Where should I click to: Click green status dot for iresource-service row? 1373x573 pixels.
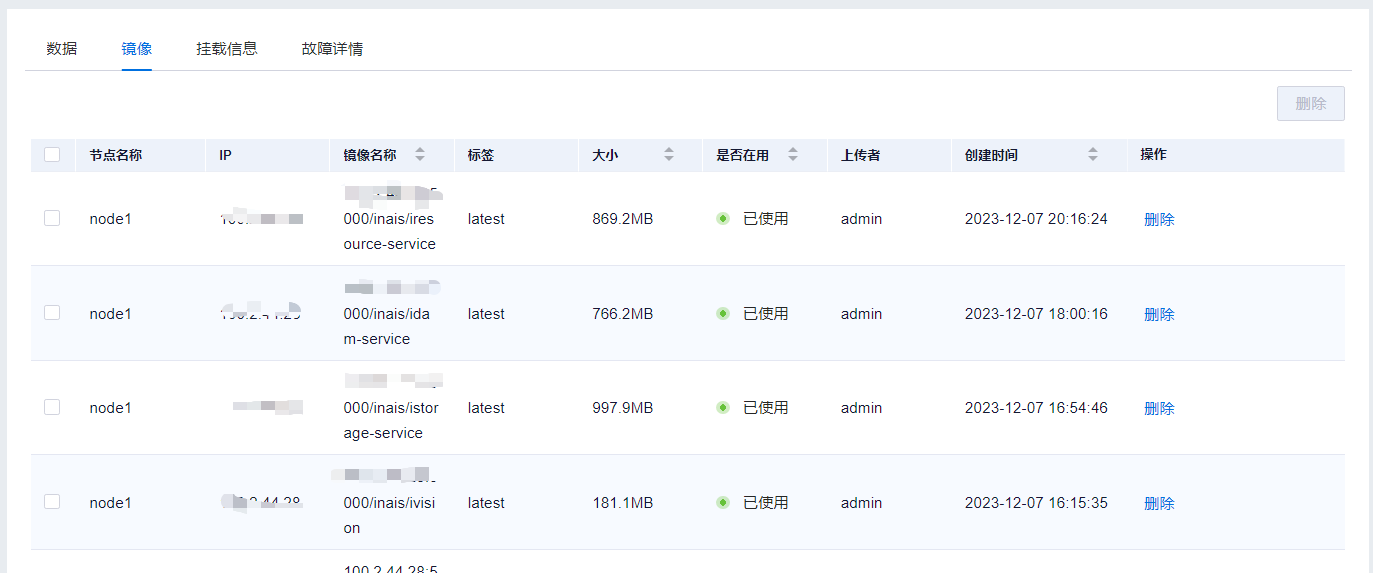pos(723,219)
